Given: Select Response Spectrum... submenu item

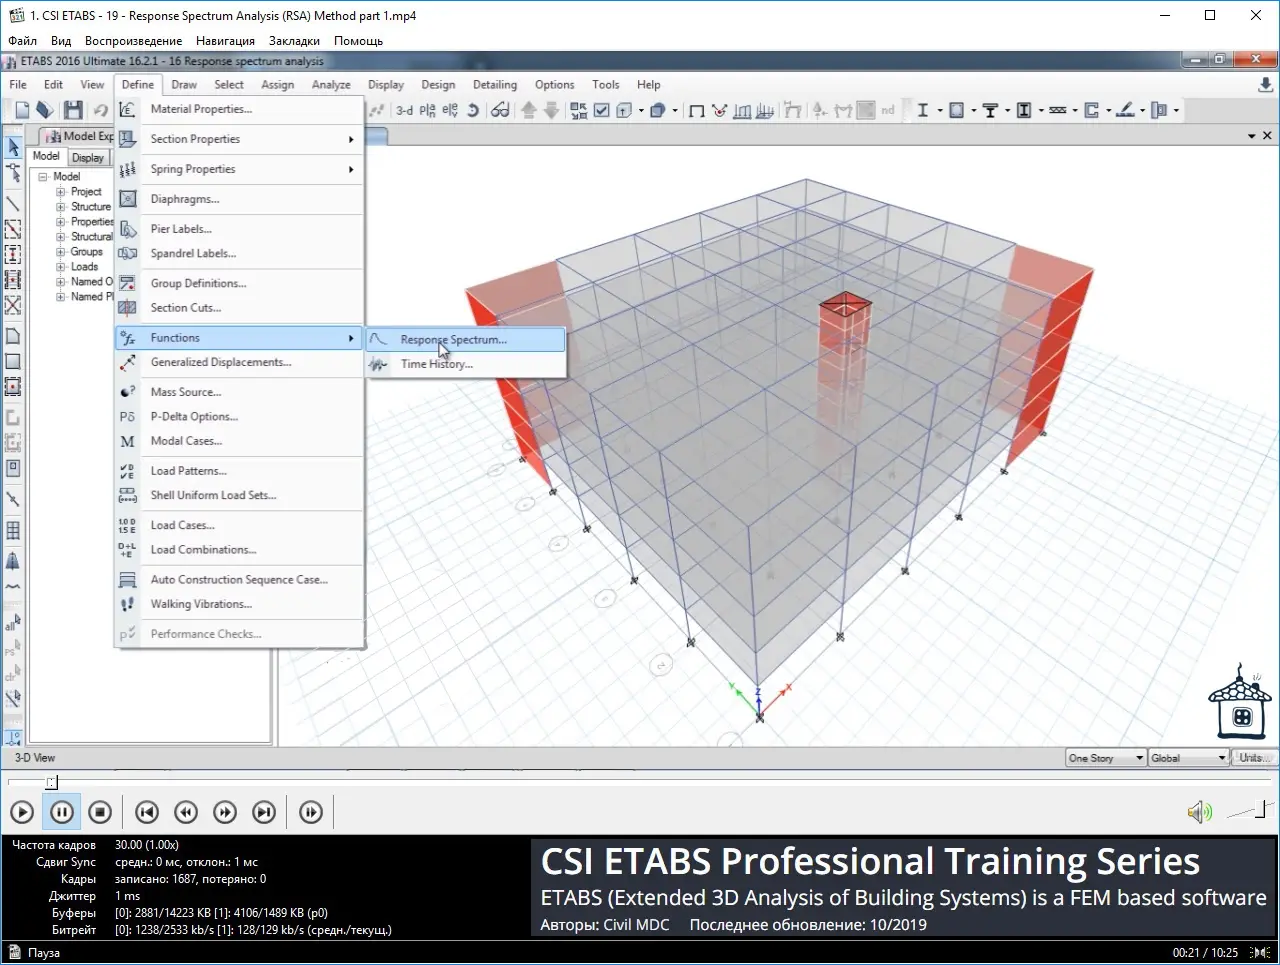Looking at the screenshot, I should pyautogui.click(x=466, y=340).
